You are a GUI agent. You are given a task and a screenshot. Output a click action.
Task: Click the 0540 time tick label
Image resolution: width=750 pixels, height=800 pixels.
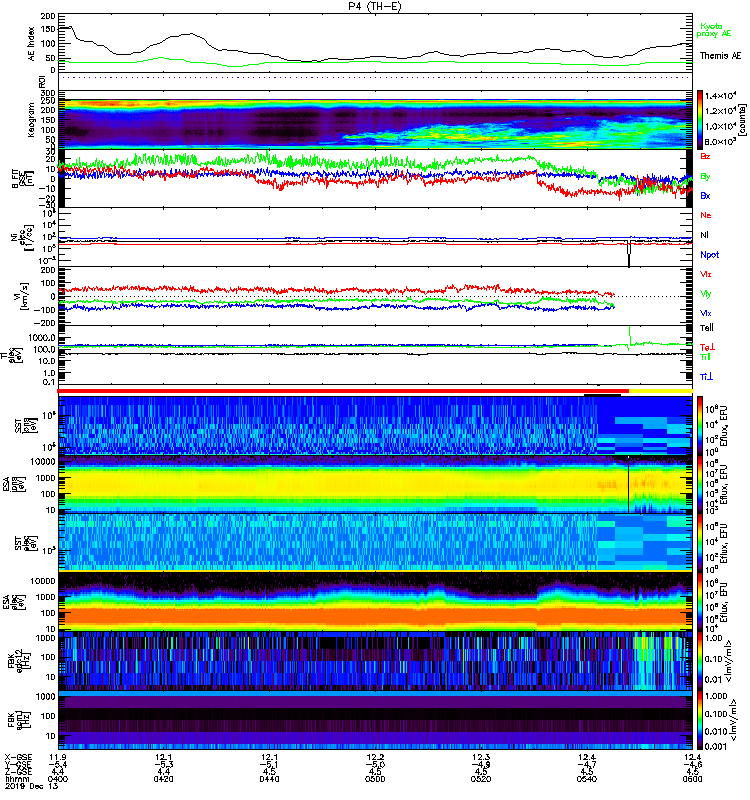(587, 779)
